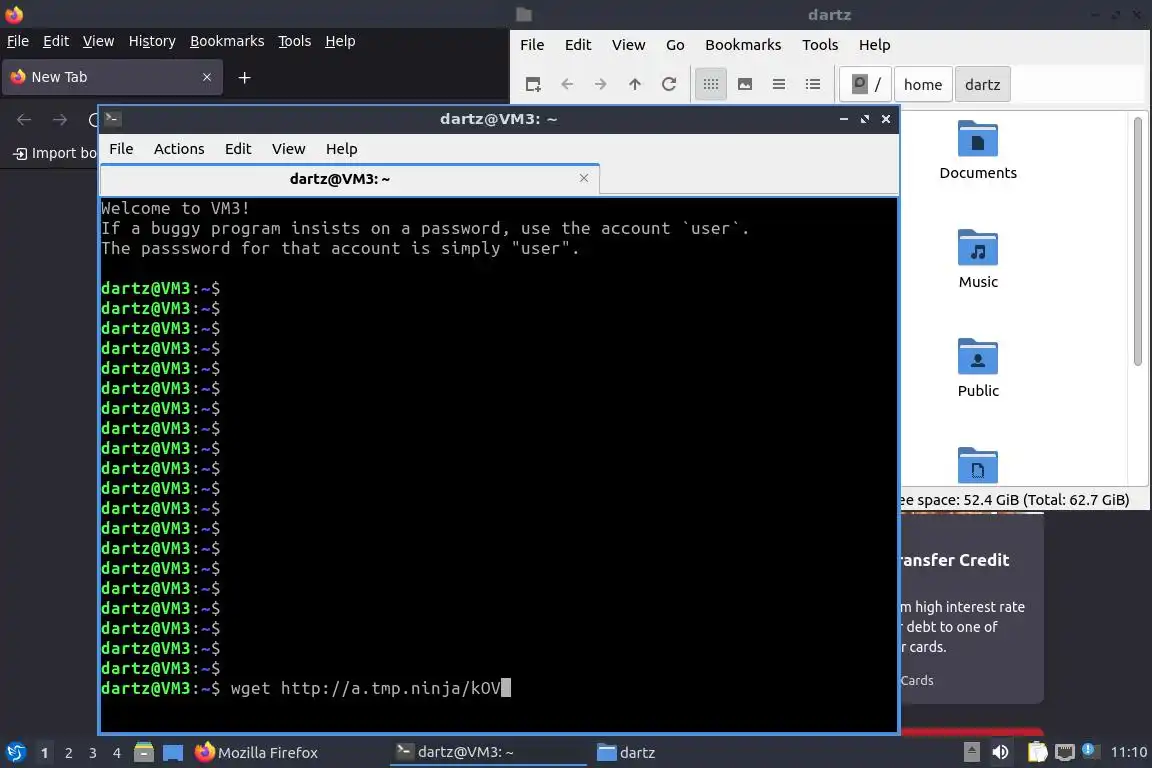Viewport: 1152px width, 768px height.
Task: Close the dartz@VM3 terminal tab
Action: 583,178
